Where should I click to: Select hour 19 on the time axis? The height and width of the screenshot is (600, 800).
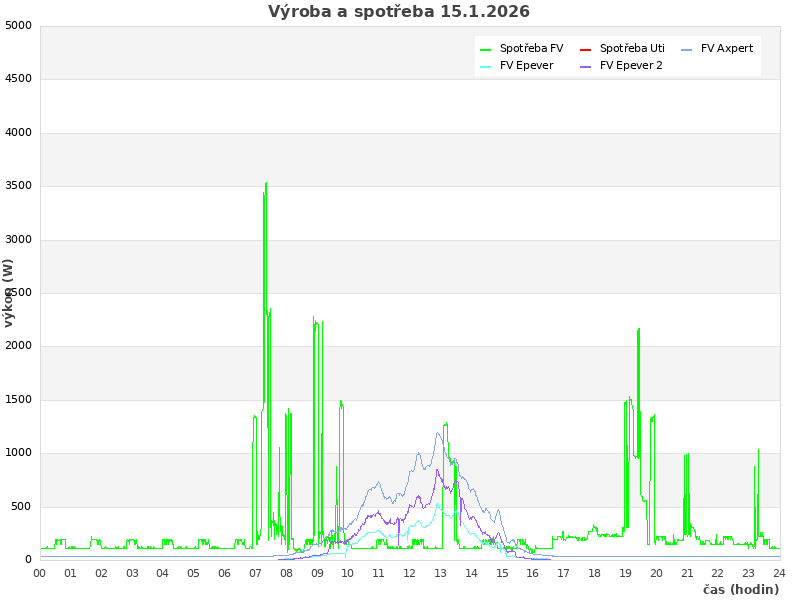point(625,573)
